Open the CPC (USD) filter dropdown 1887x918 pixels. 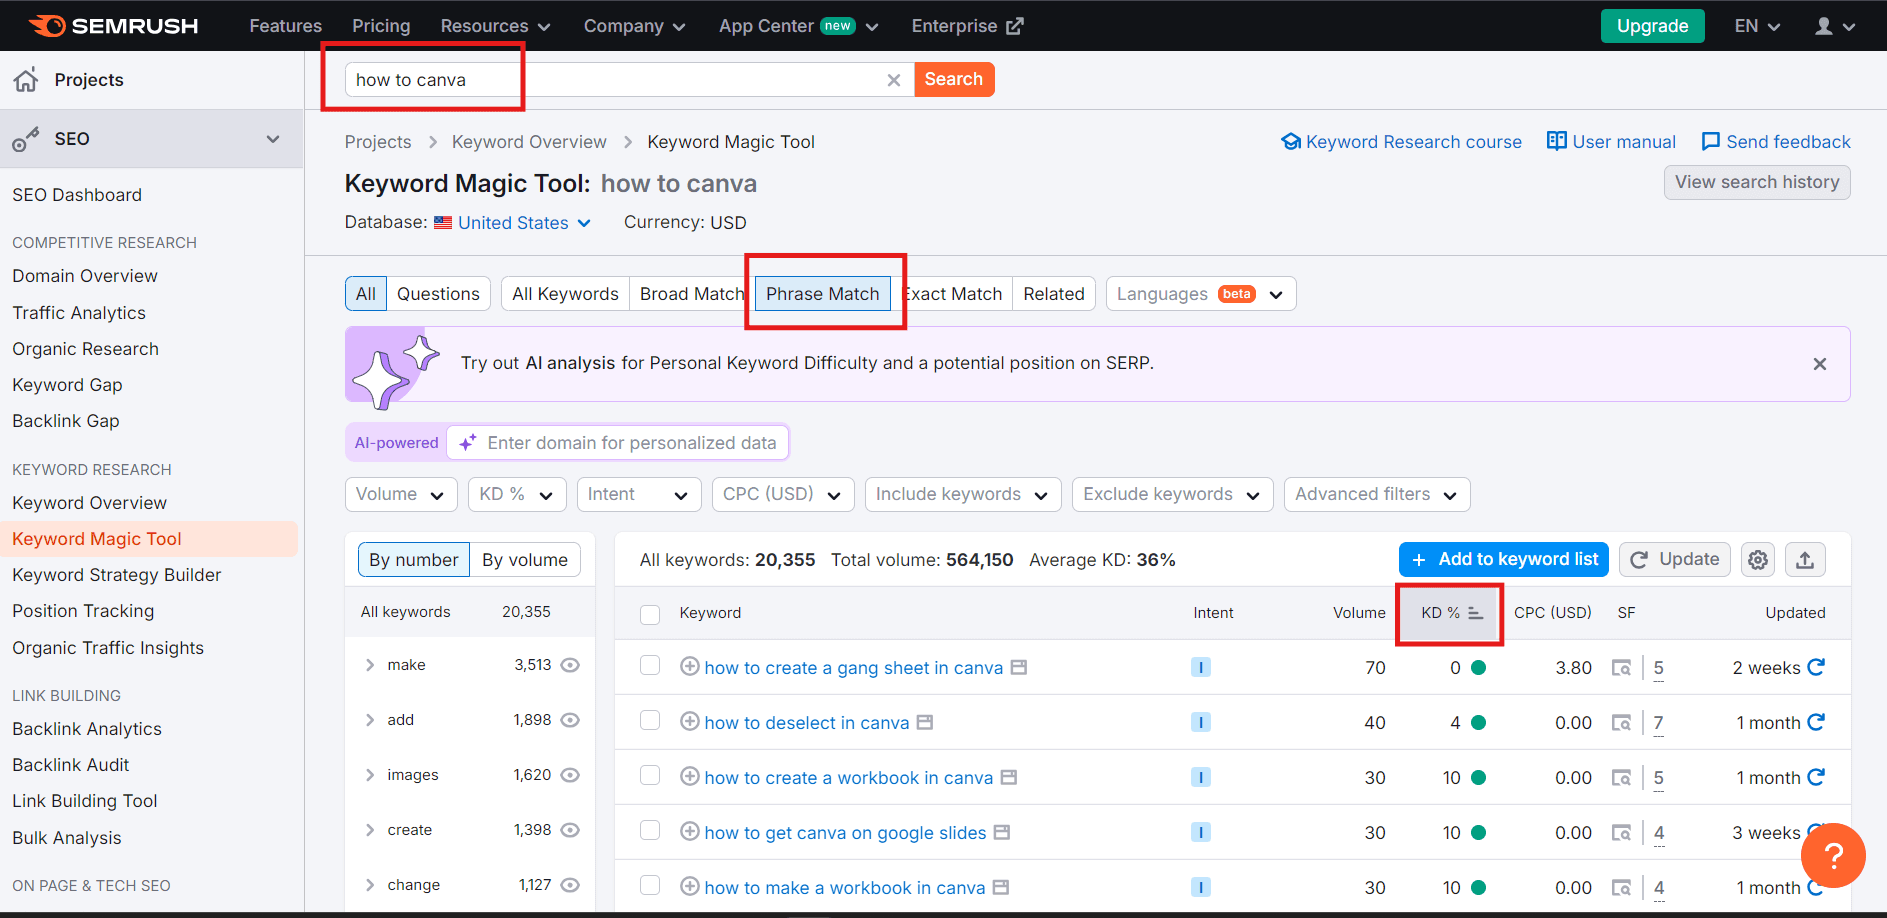[x=783, y=494]
